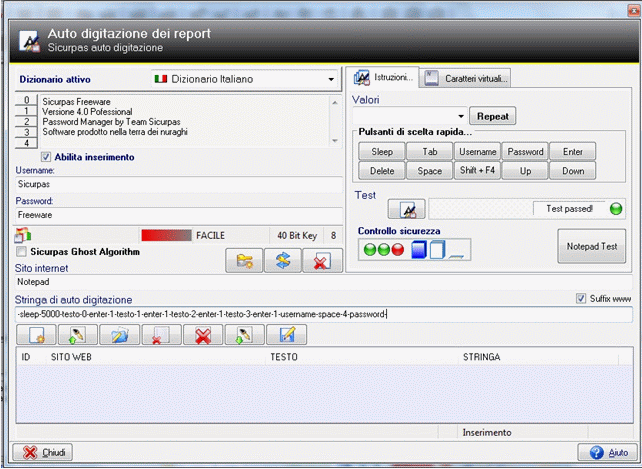Select row 1 Versione 4.0 Pofessional
This screenshot has width=642, height=469.
(x=87, y=111)
